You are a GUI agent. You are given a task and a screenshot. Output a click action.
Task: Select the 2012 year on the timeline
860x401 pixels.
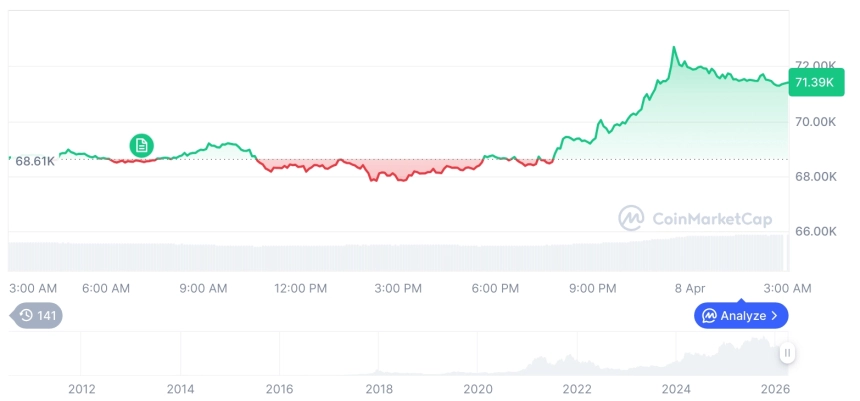coord(81,389)
